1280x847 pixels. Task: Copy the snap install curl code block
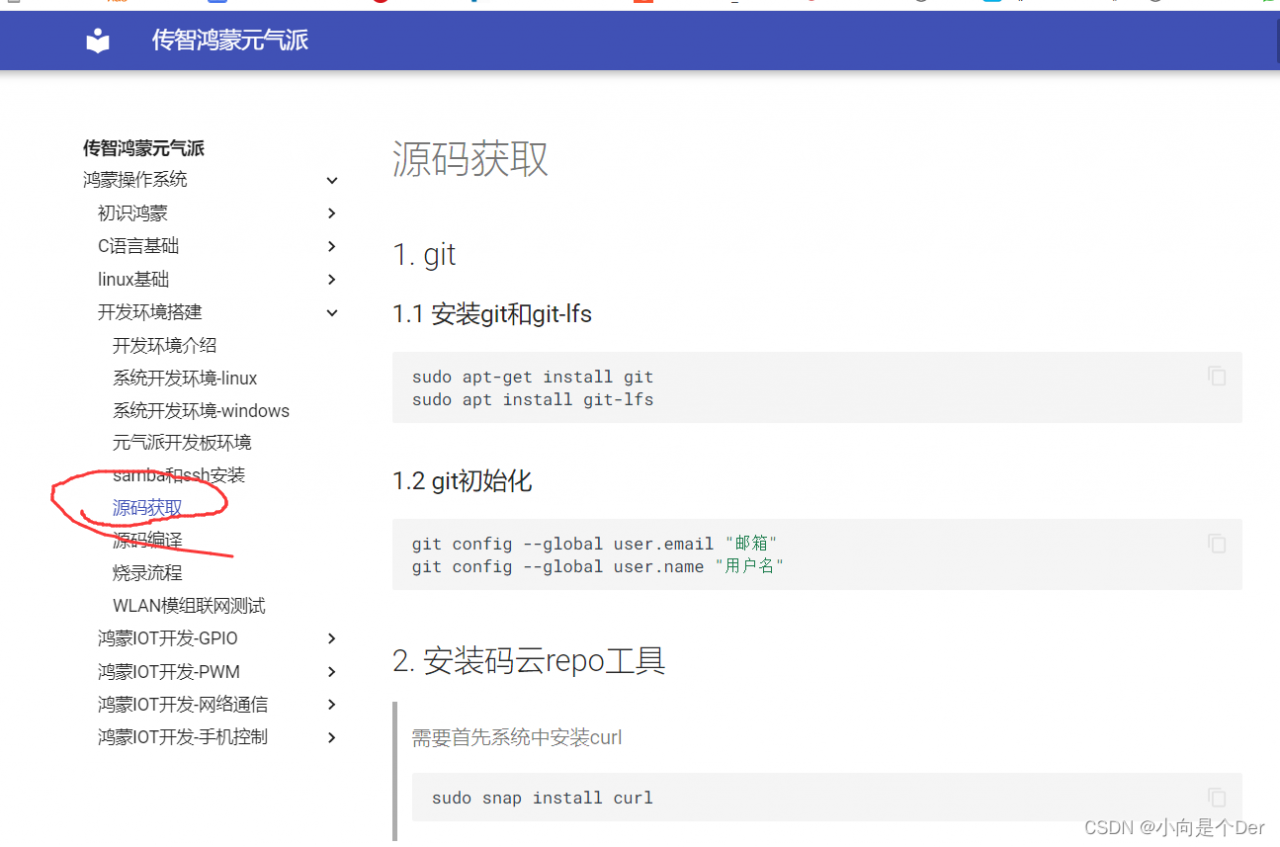pyautogui.click(x=1216, y=797)
